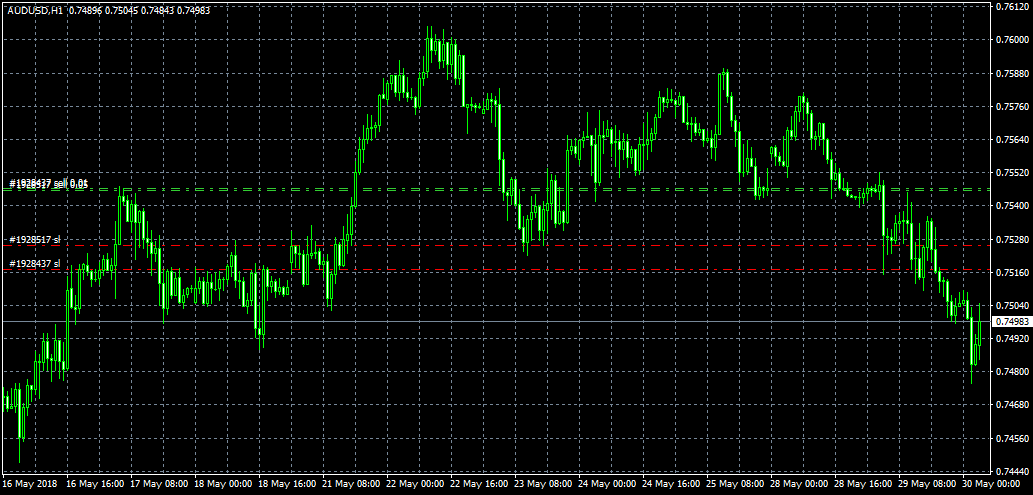Image resolution: width=1033 pixels, height=495 pixels.
Task: Click the 22 May 00:00 time label
Action: point(415,483)
